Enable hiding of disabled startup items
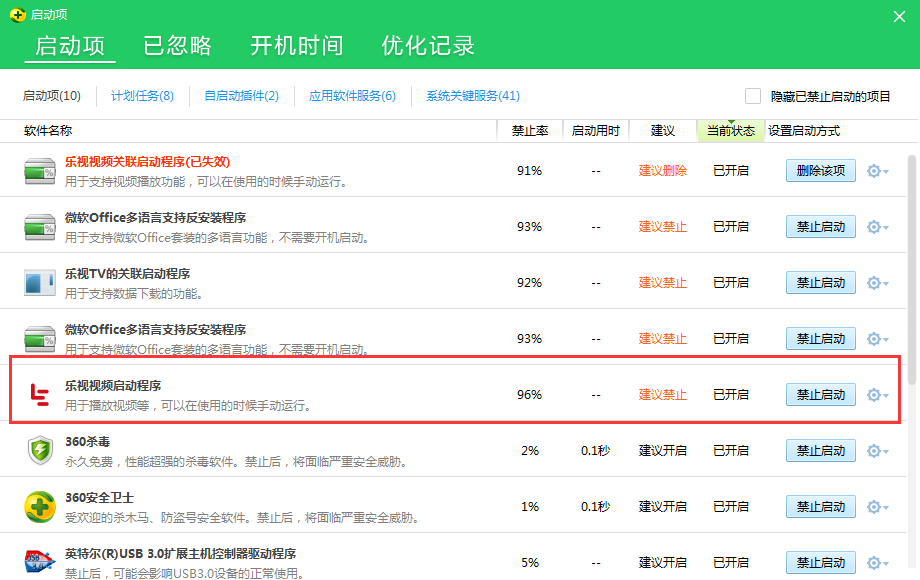This screenshot has height=580, width=920. [x=753, y=95]
